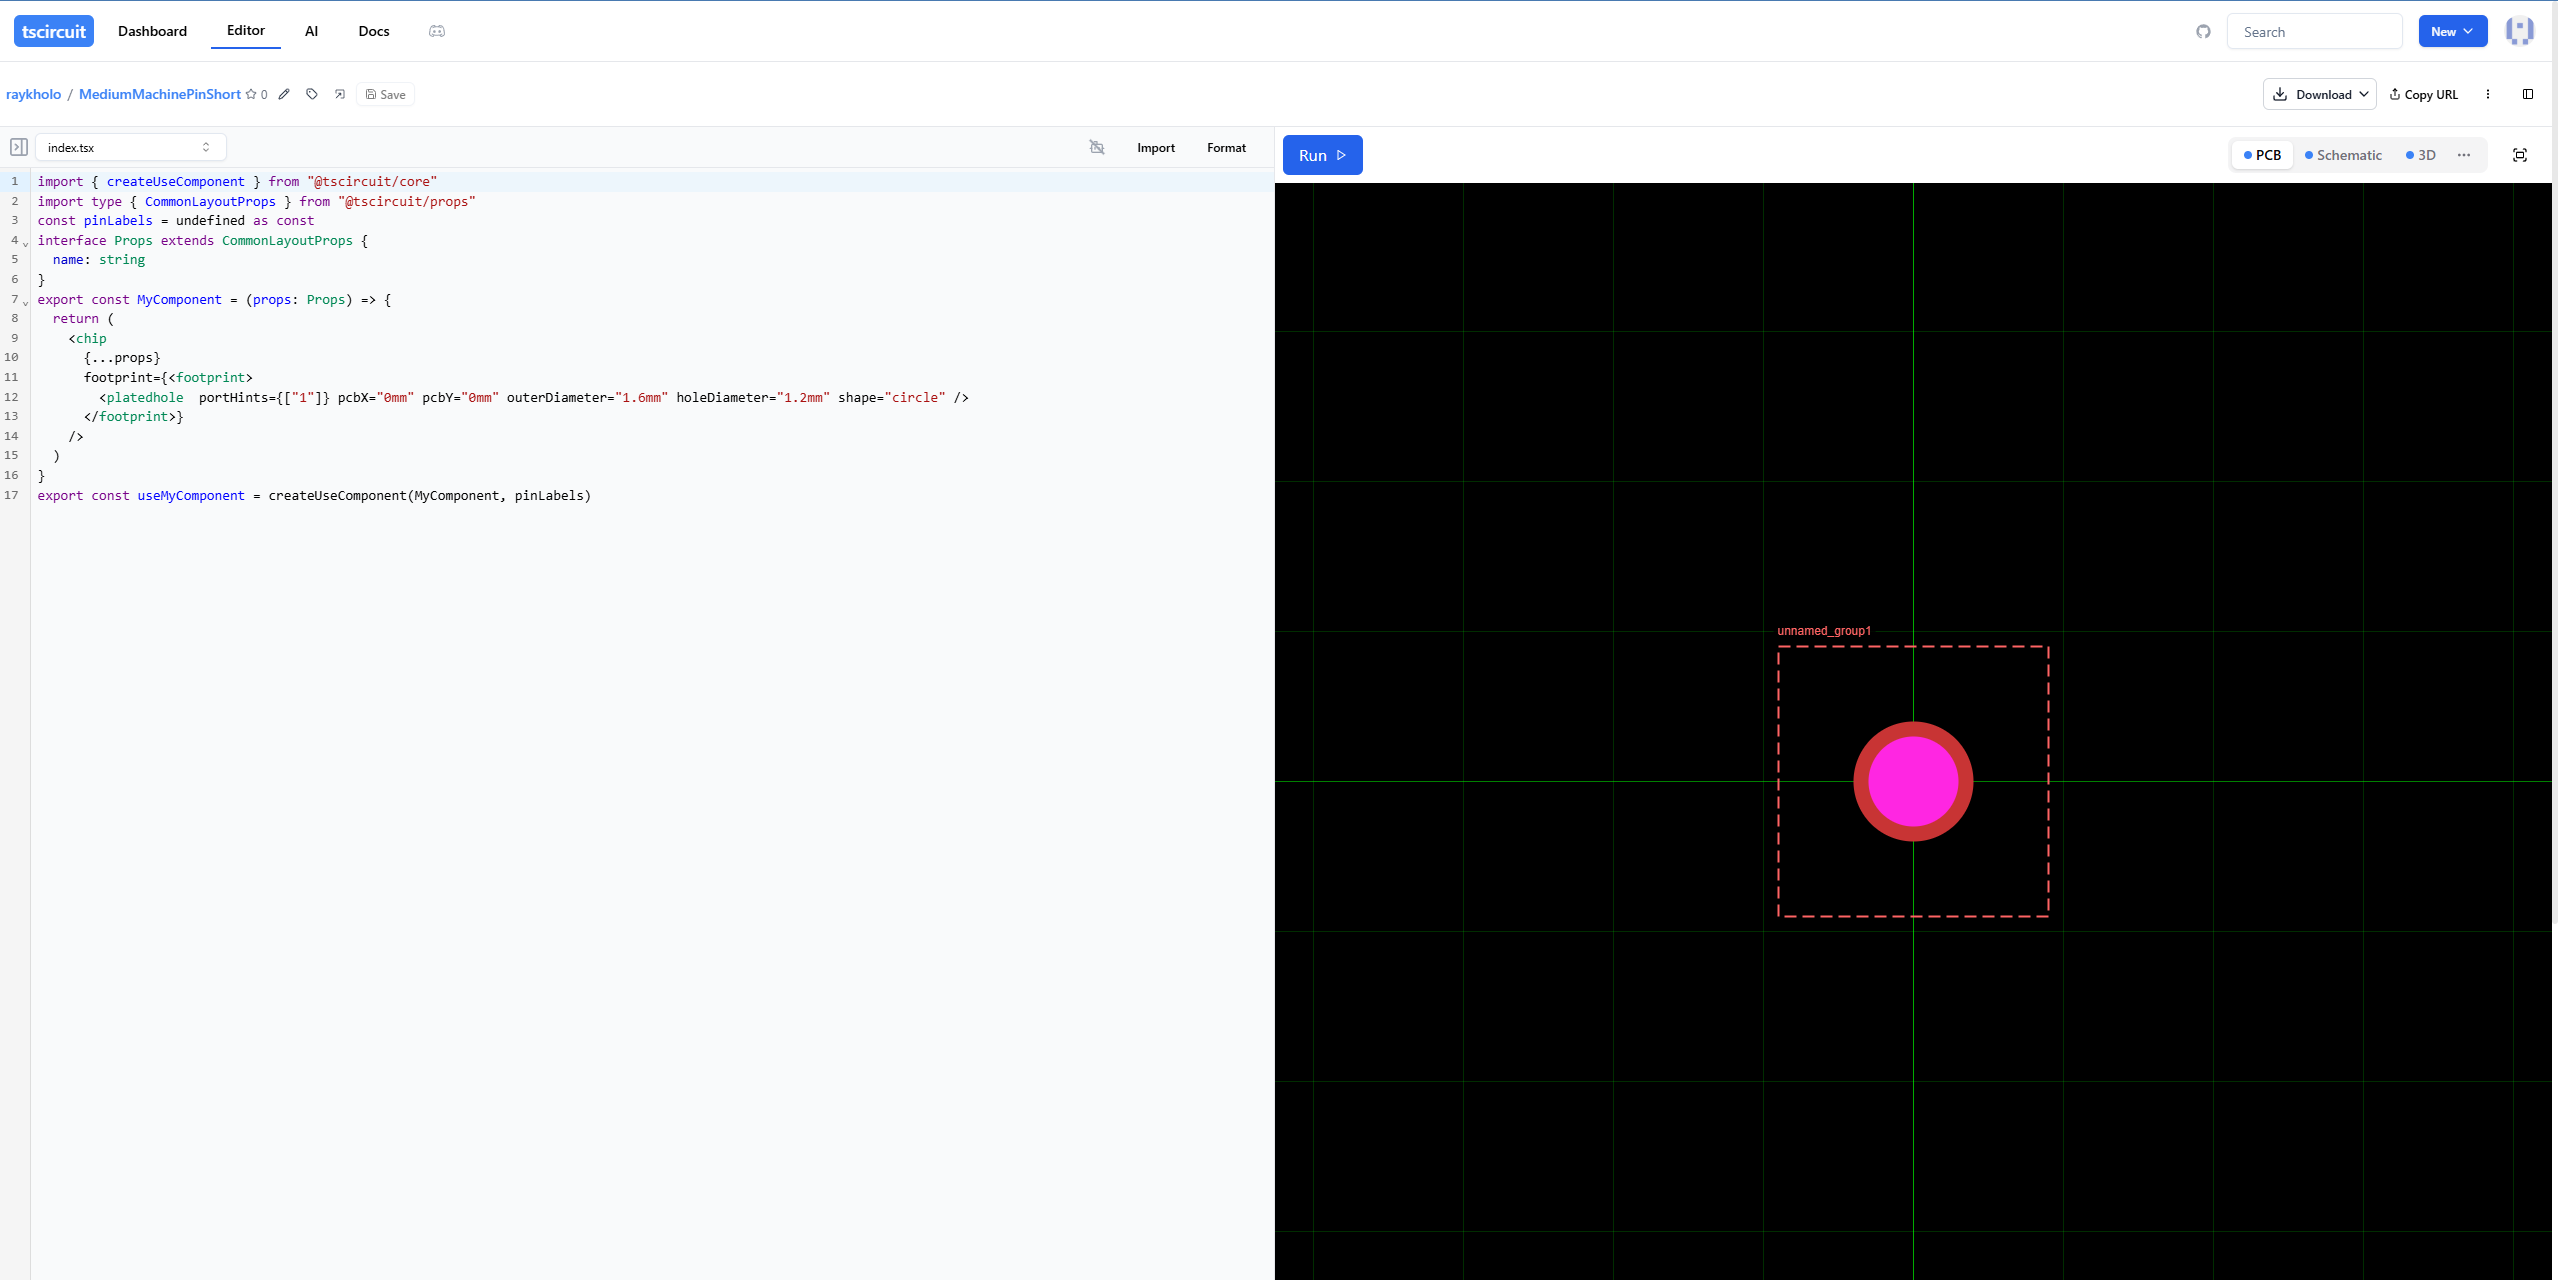Click the GitHub icon in the header

pos(2203,32)
